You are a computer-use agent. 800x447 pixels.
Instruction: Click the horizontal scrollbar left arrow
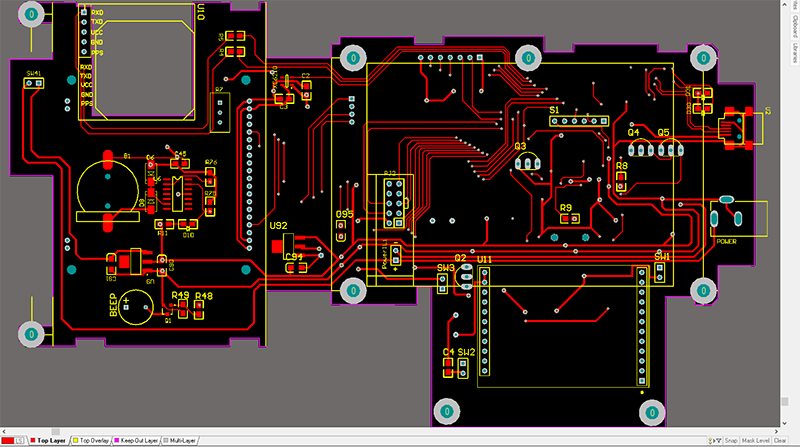pyautogui.click(x=4, y=432)
